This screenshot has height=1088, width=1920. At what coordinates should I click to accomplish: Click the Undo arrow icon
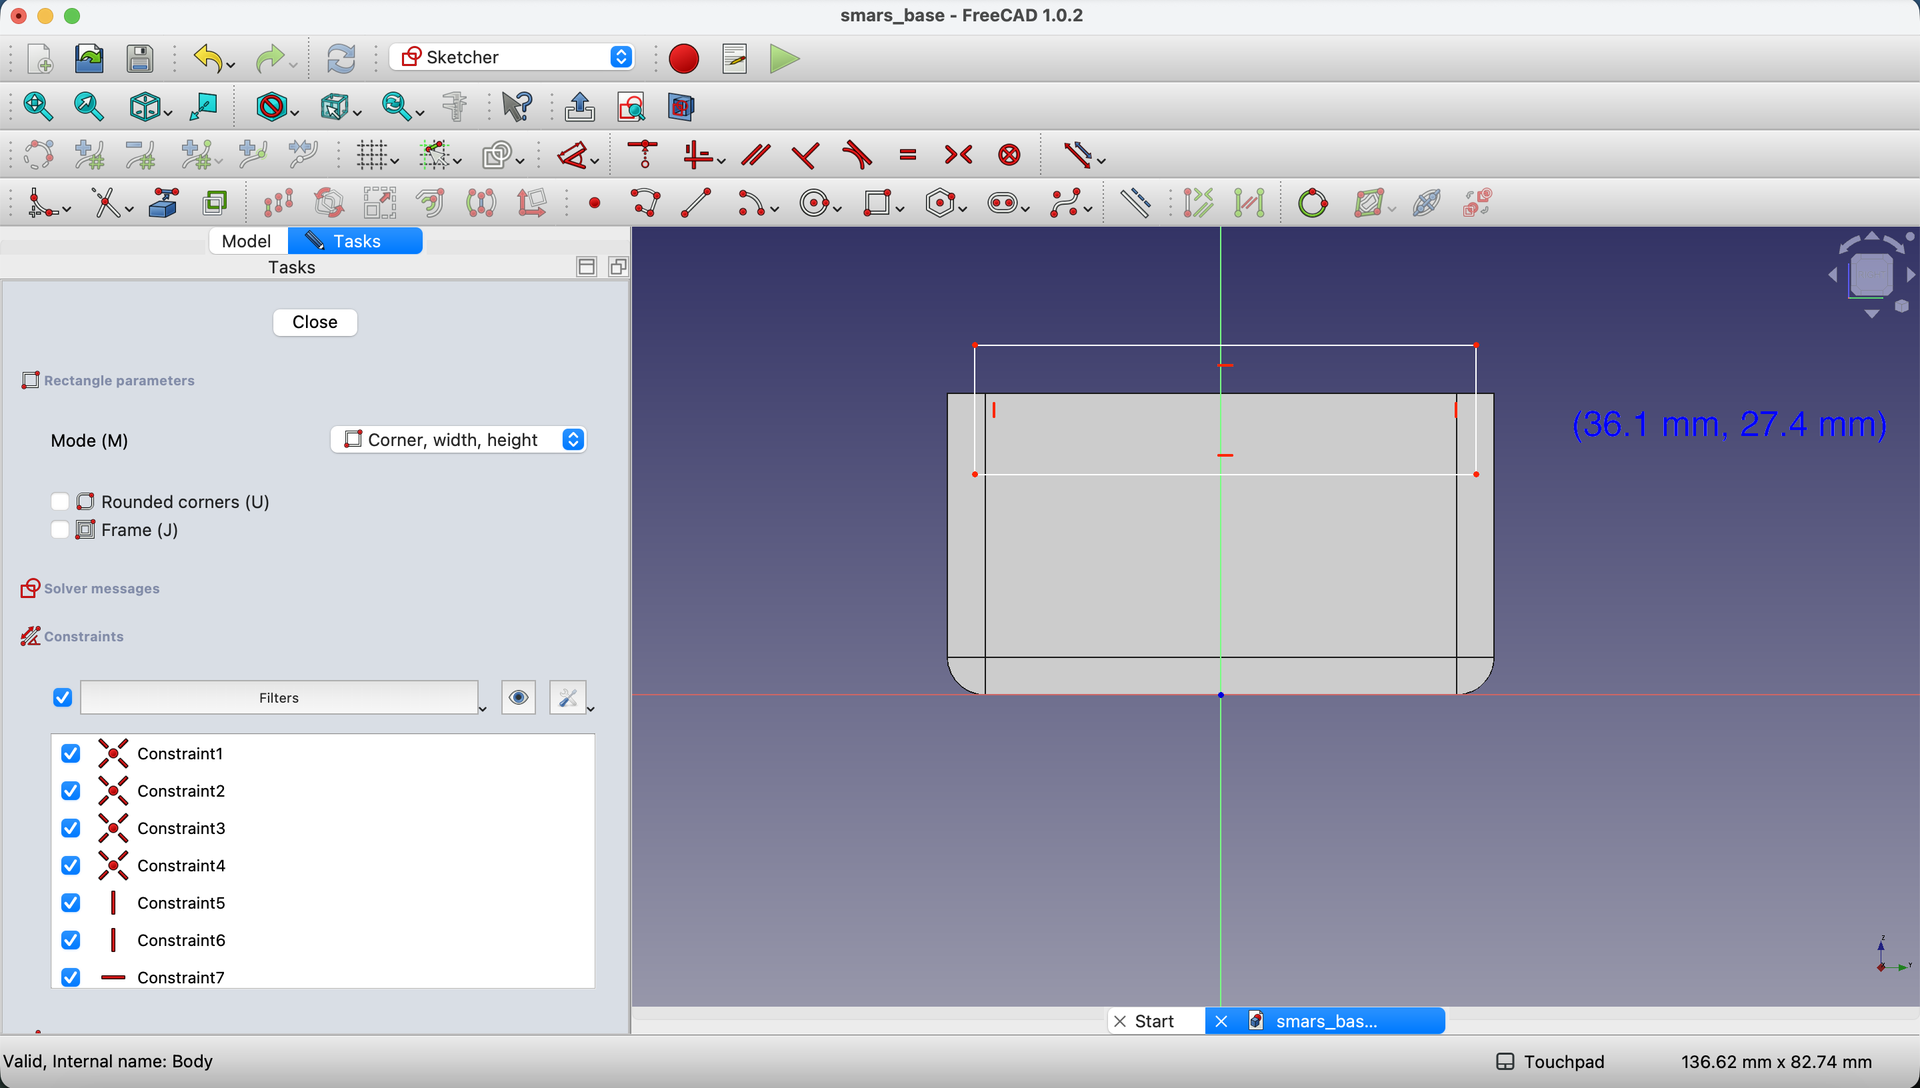tap(208, 58)
